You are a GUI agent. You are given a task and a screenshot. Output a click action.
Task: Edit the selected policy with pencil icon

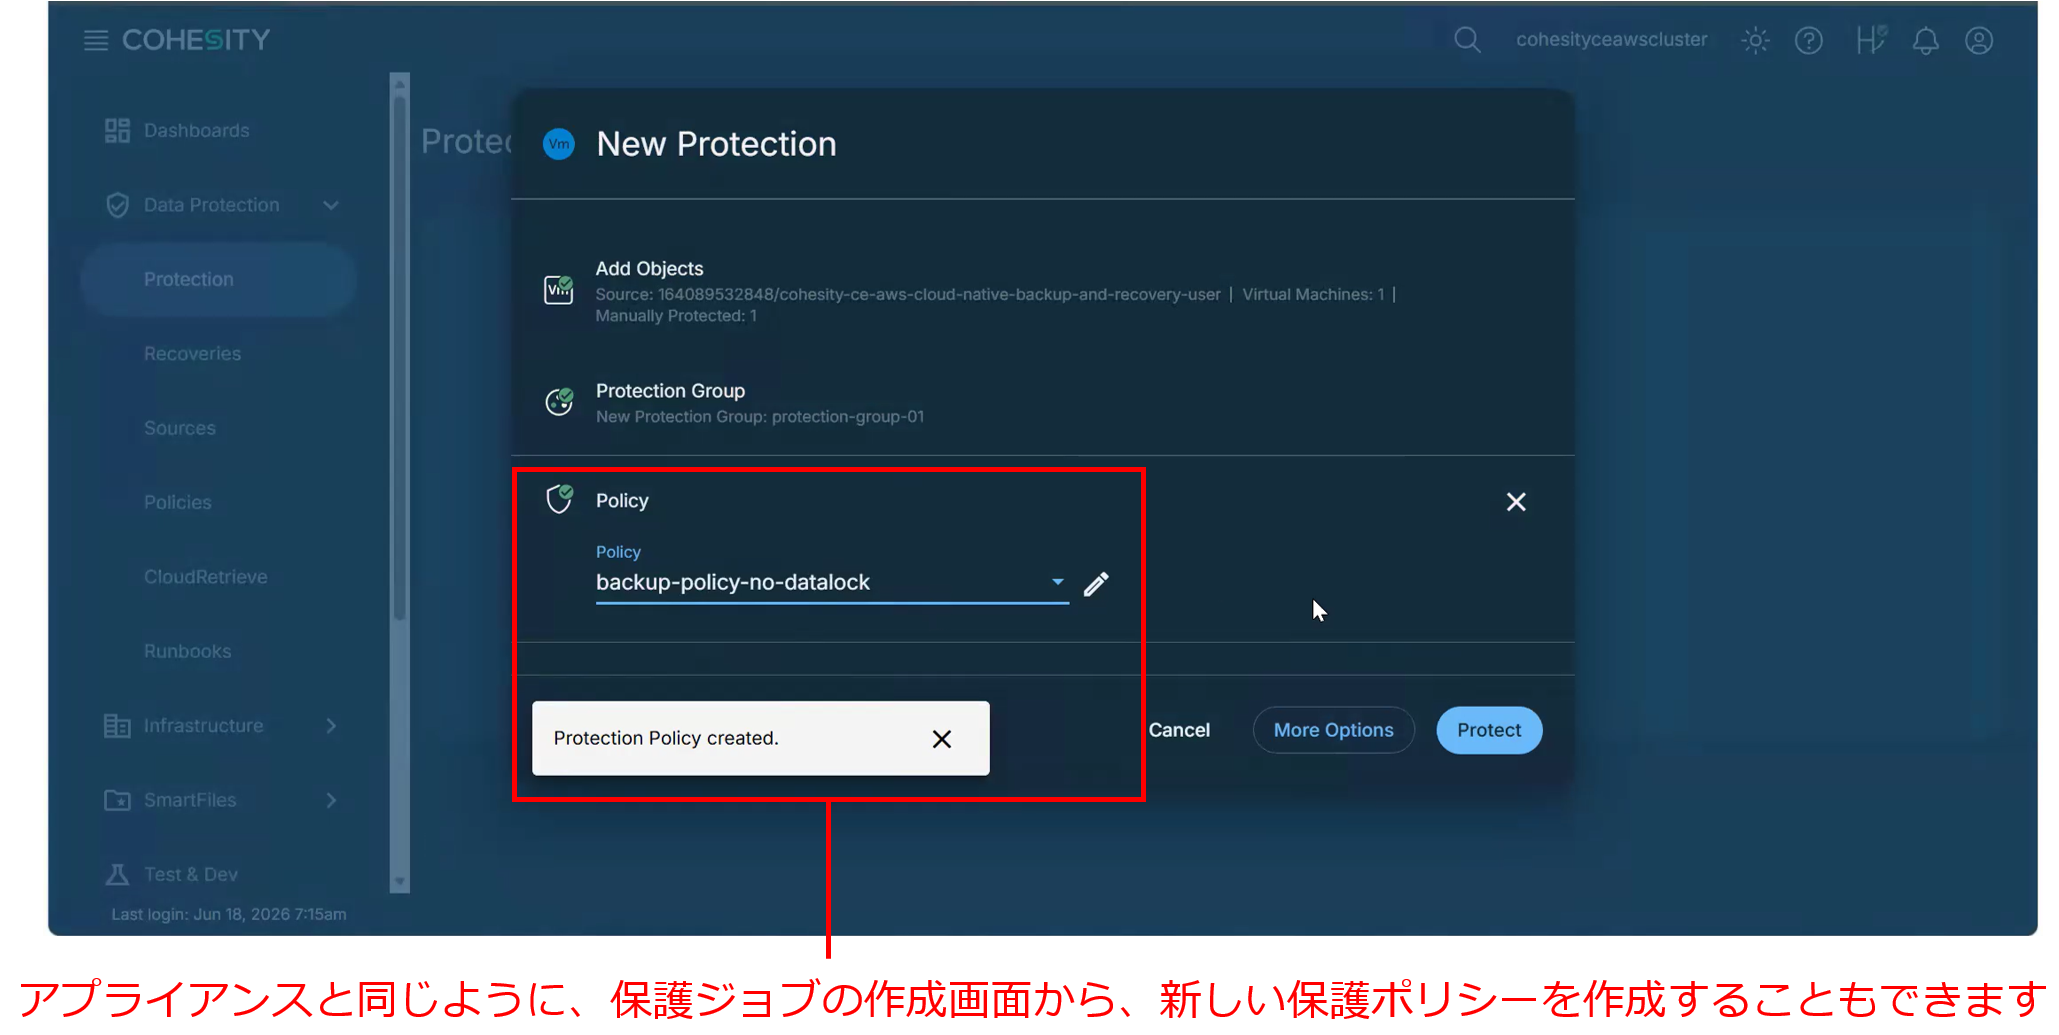tap(1096, 584)
